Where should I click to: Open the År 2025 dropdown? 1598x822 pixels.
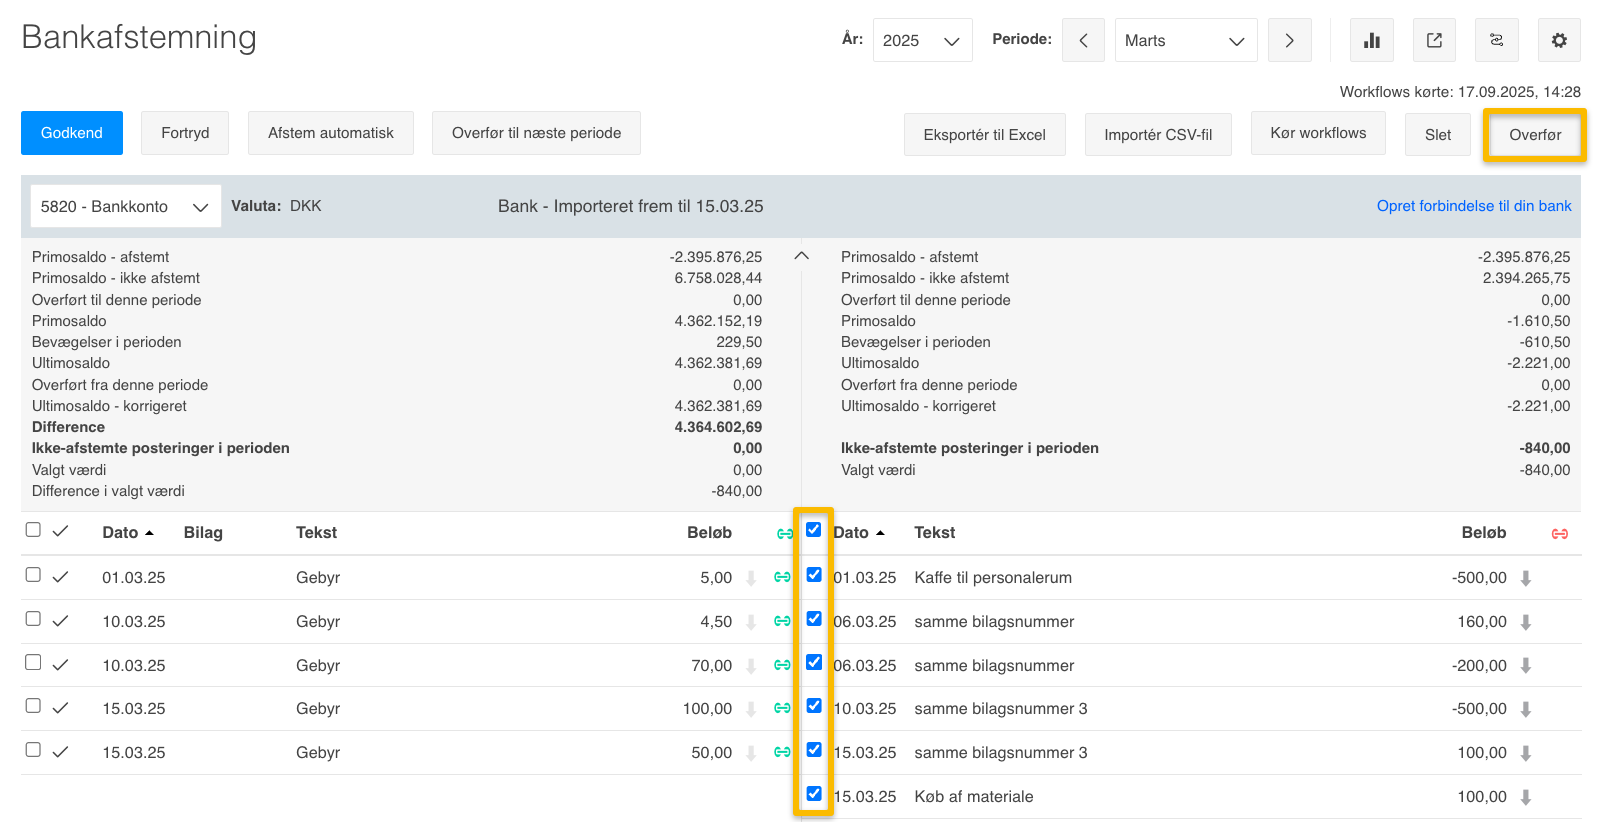pyautogui.click(x=921, y=40)
